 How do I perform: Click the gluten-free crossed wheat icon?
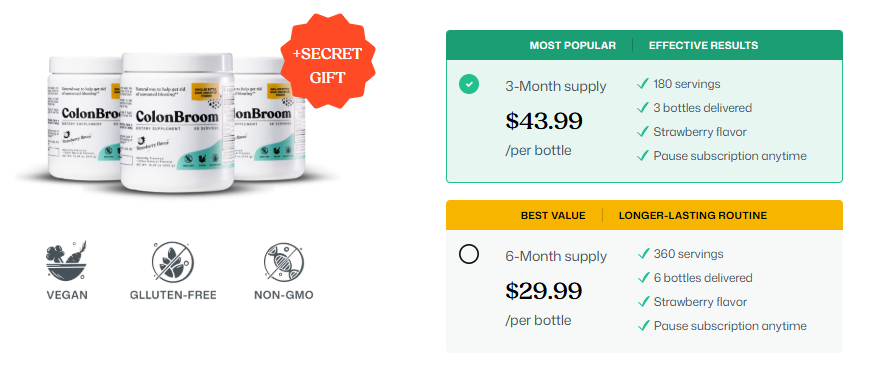point(173,261)
